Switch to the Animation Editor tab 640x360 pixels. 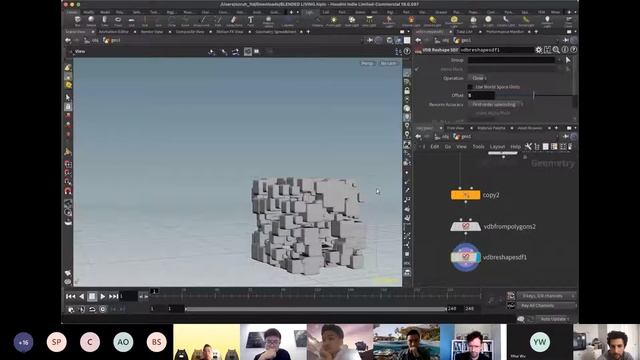point(113,31)
